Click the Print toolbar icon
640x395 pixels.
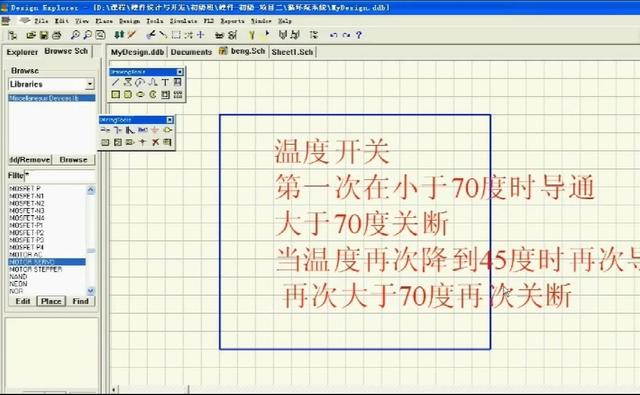pos(56,35)
